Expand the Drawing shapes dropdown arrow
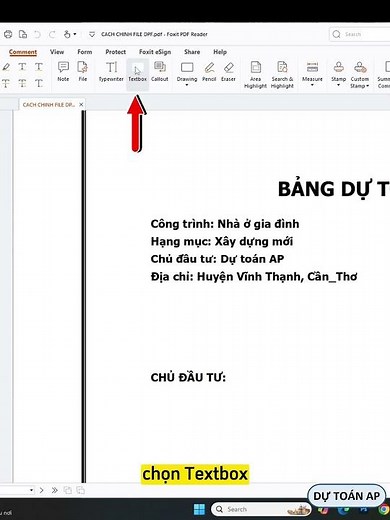390x520 pixels. tap(187, 85)
